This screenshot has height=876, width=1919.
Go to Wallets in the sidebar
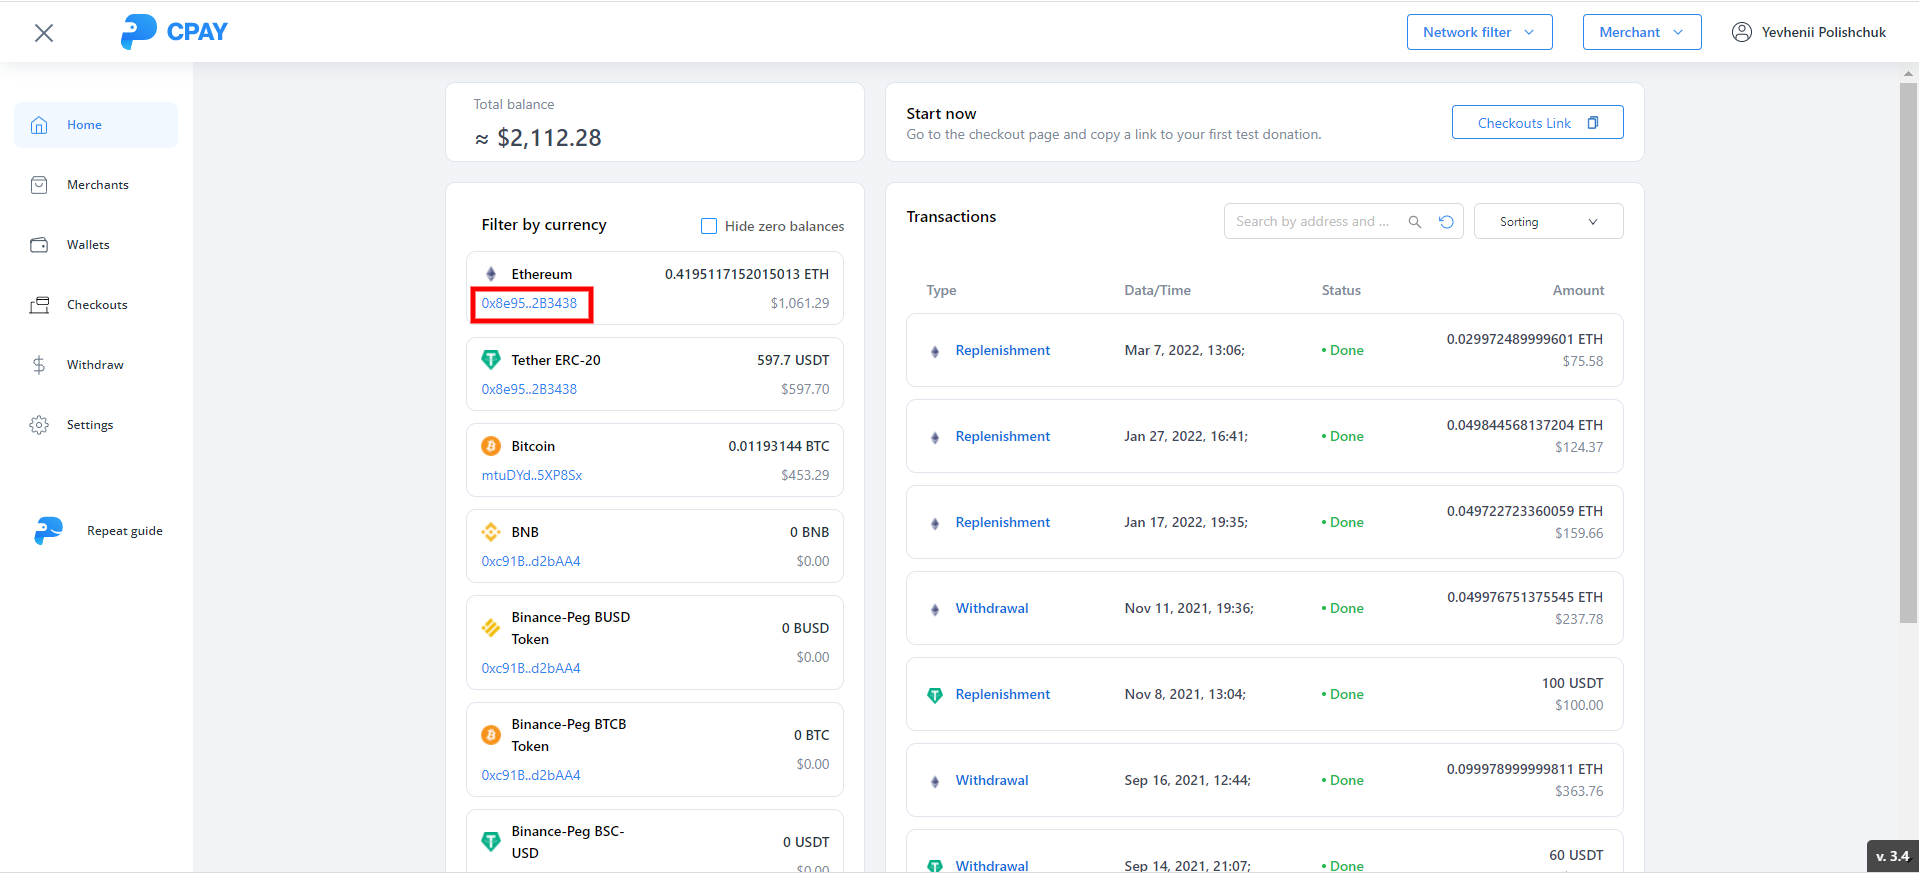click(x=88, y=245)
